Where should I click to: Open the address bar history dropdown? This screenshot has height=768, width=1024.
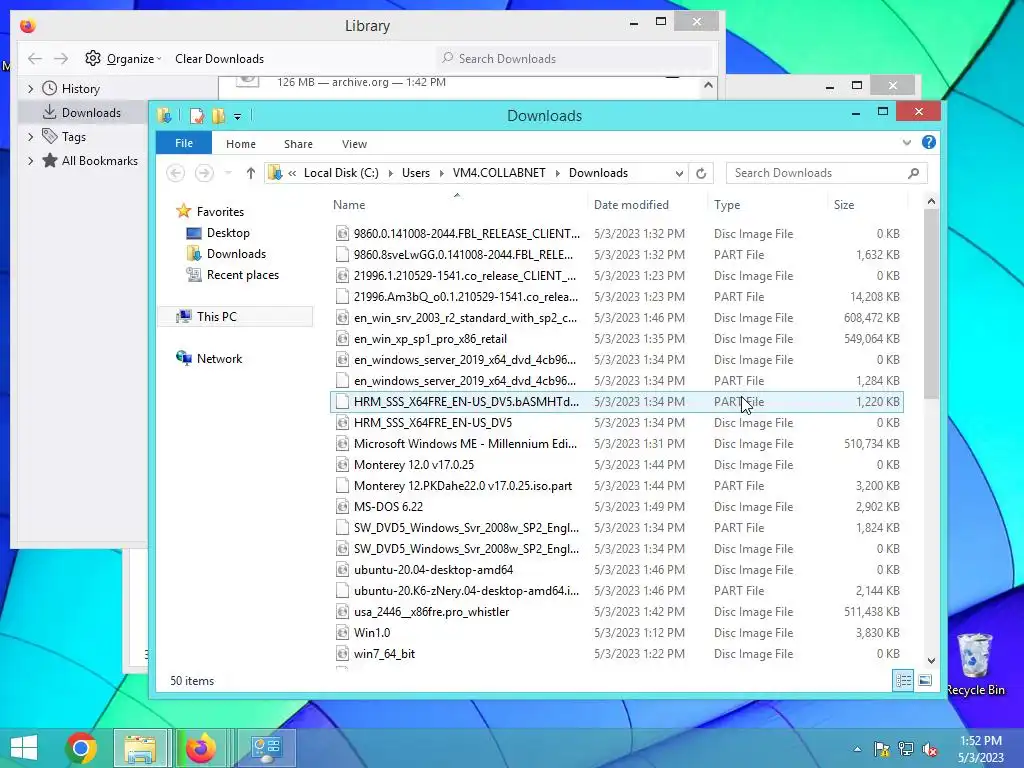point(679,173)
